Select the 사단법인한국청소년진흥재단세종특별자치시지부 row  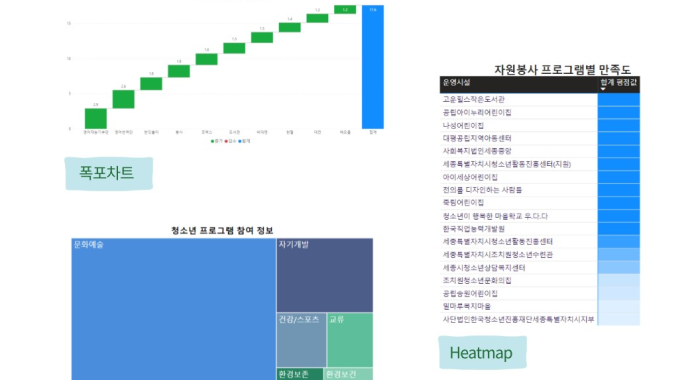(540, 319)
